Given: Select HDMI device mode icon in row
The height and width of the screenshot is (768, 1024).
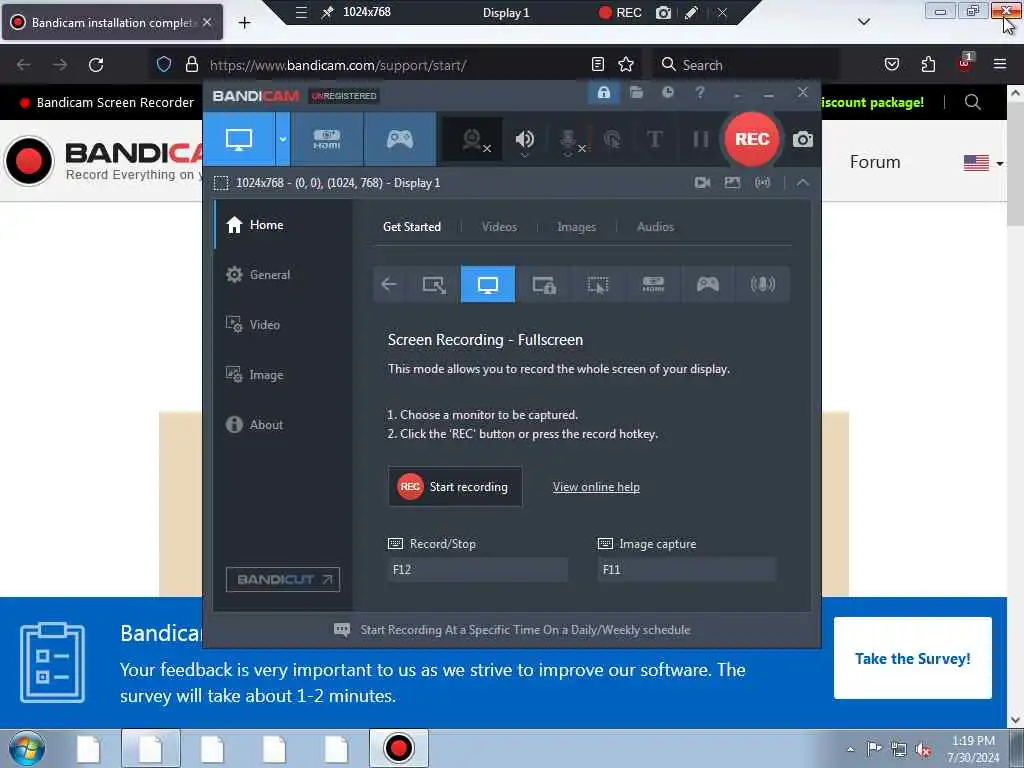Looking at the screenshot, I should [x=653, y=284].
